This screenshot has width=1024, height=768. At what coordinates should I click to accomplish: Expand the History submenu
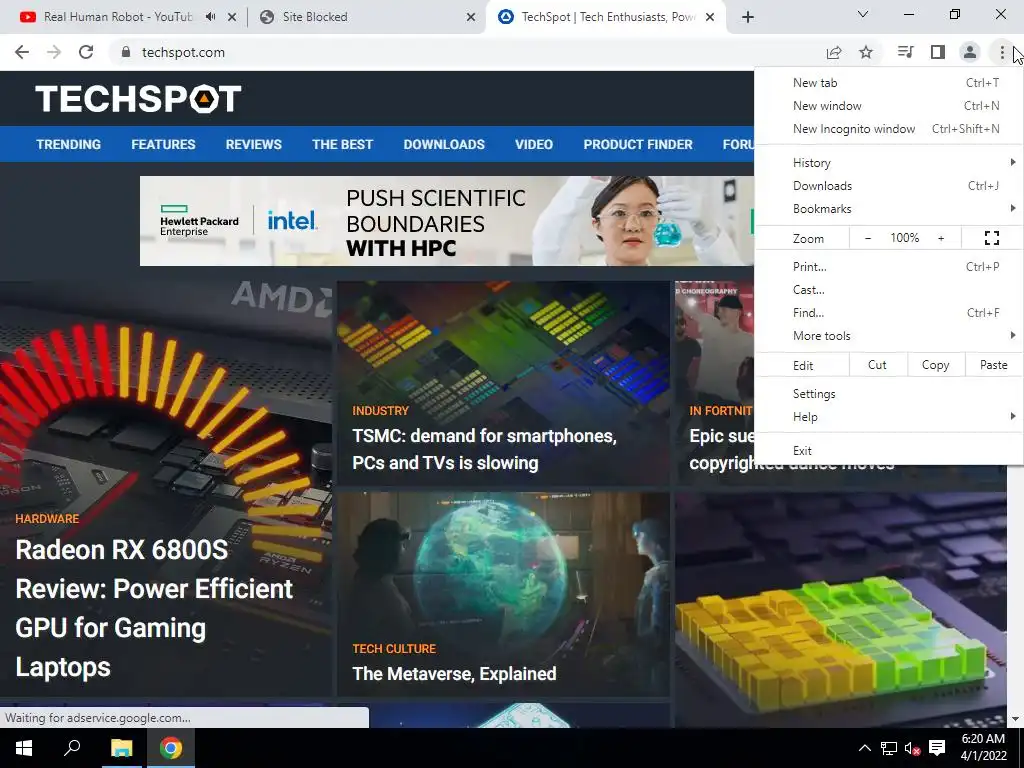pos(888,163)
